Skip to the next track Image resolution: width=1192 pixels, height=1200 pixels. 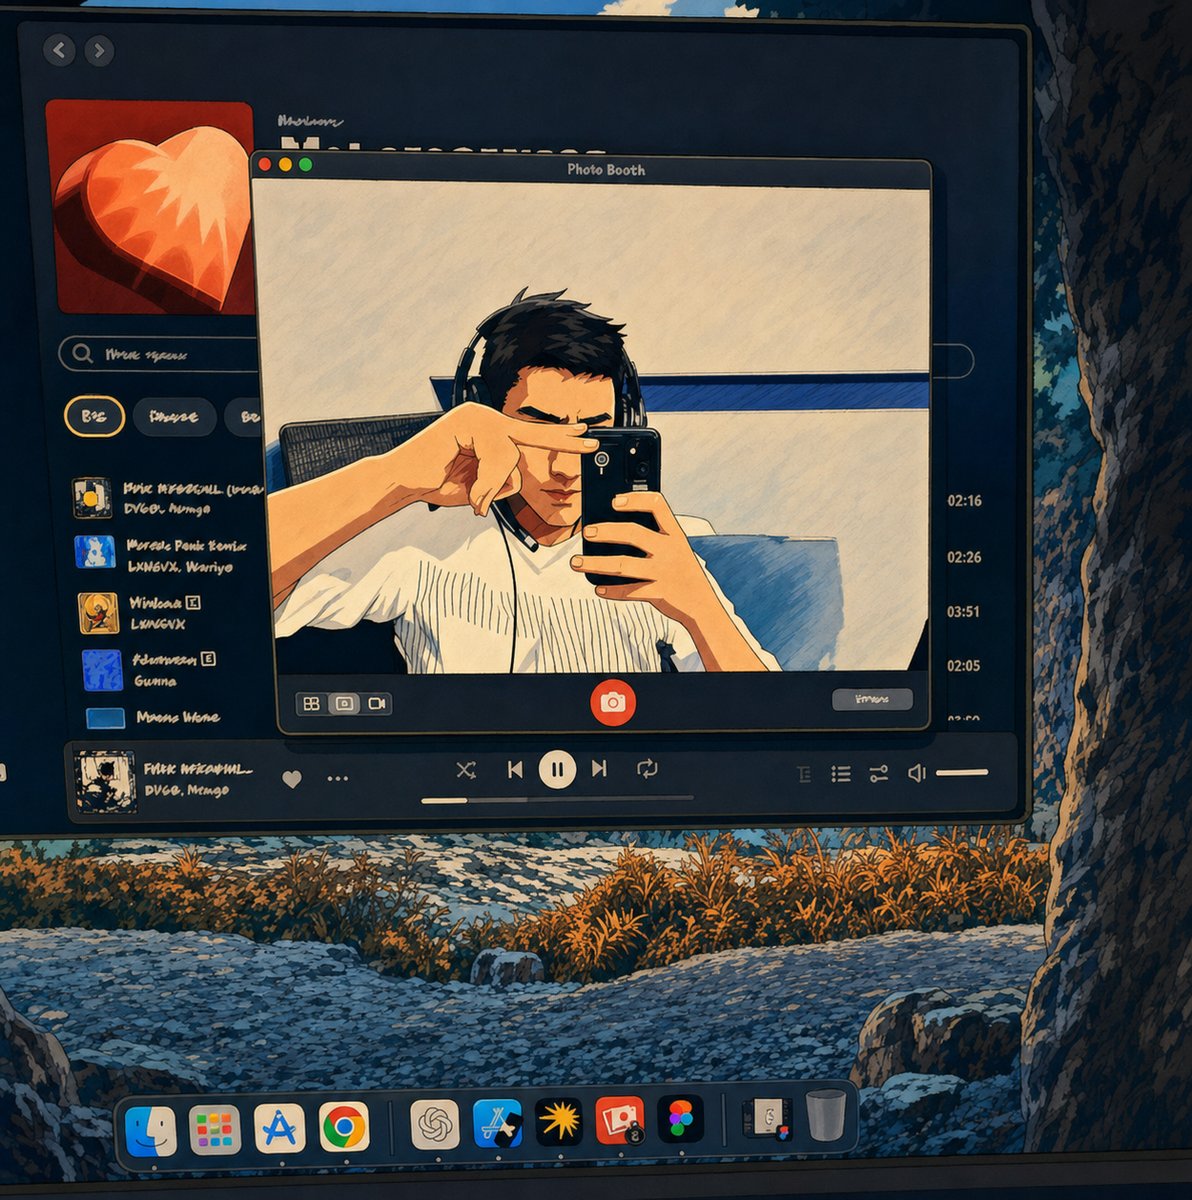click(599, 768)
